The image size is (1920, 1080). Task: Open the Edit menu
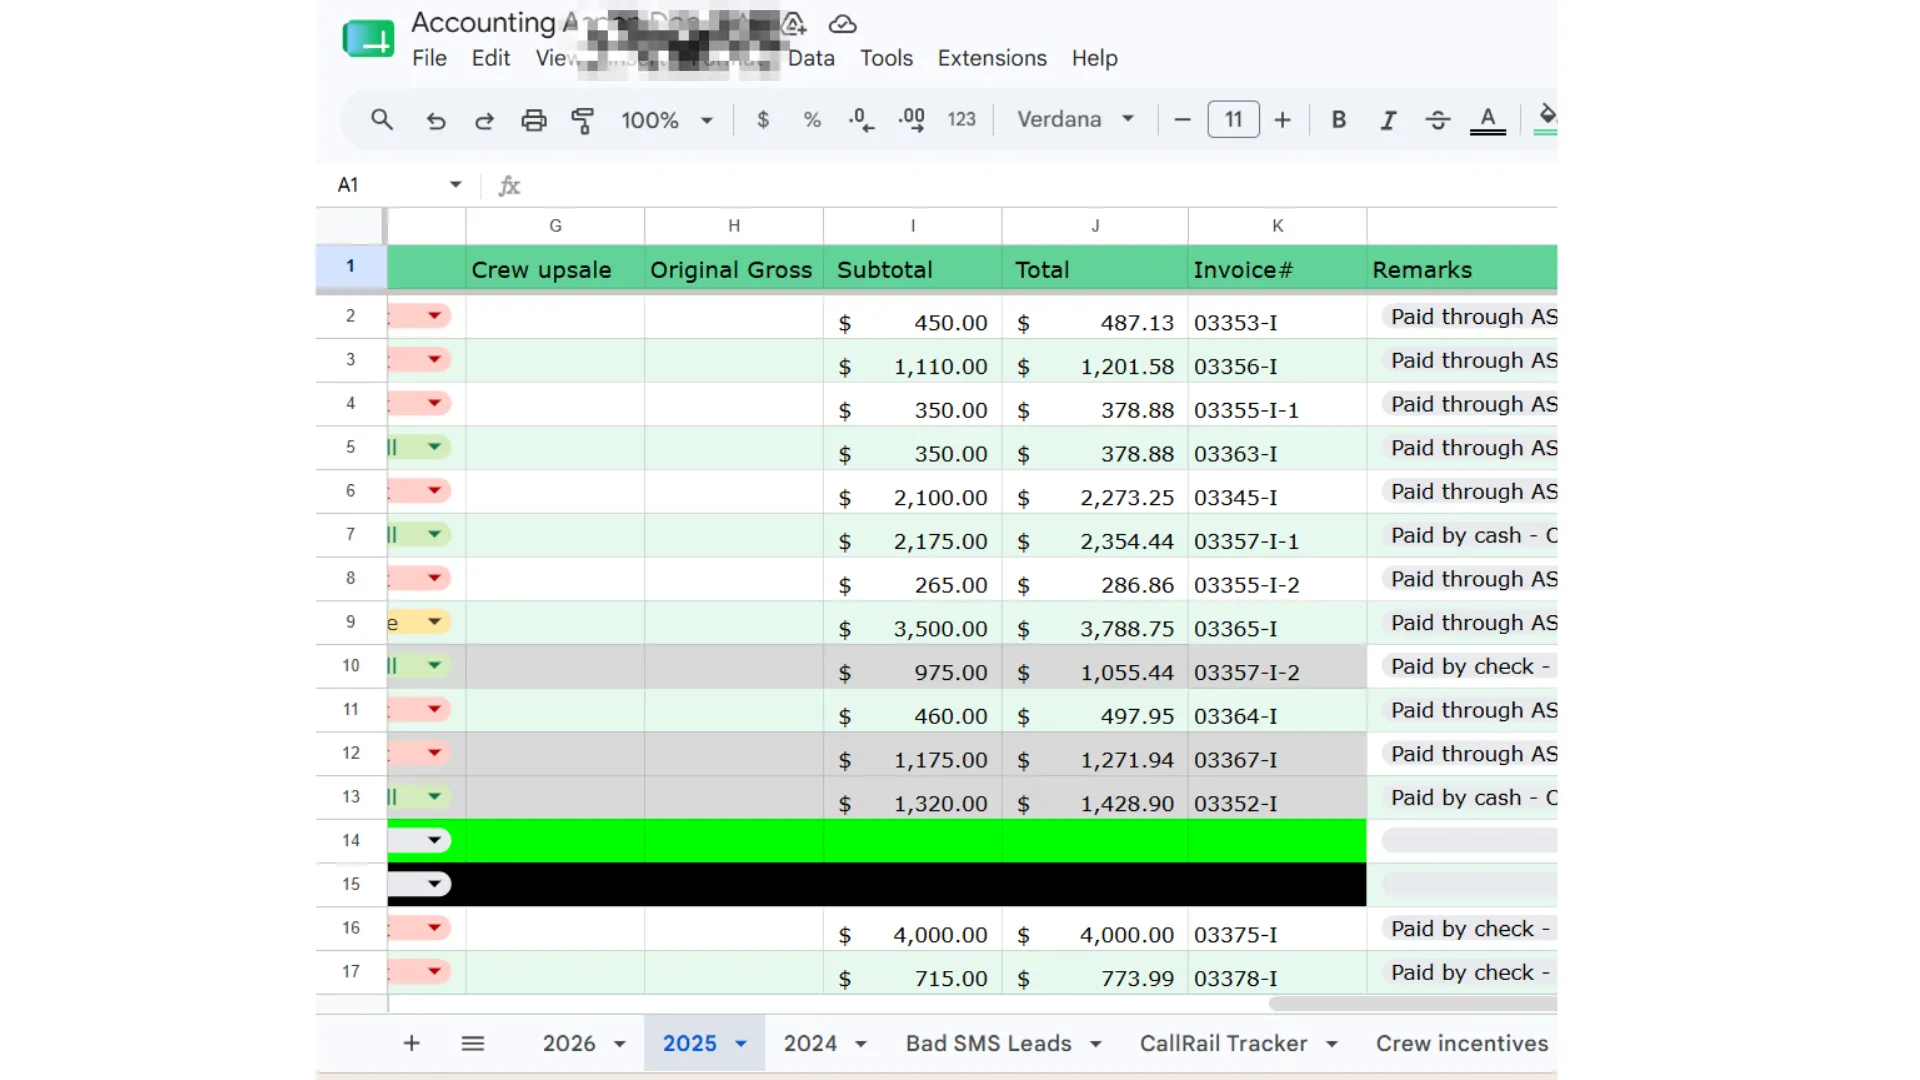click(x=490, y=58)
